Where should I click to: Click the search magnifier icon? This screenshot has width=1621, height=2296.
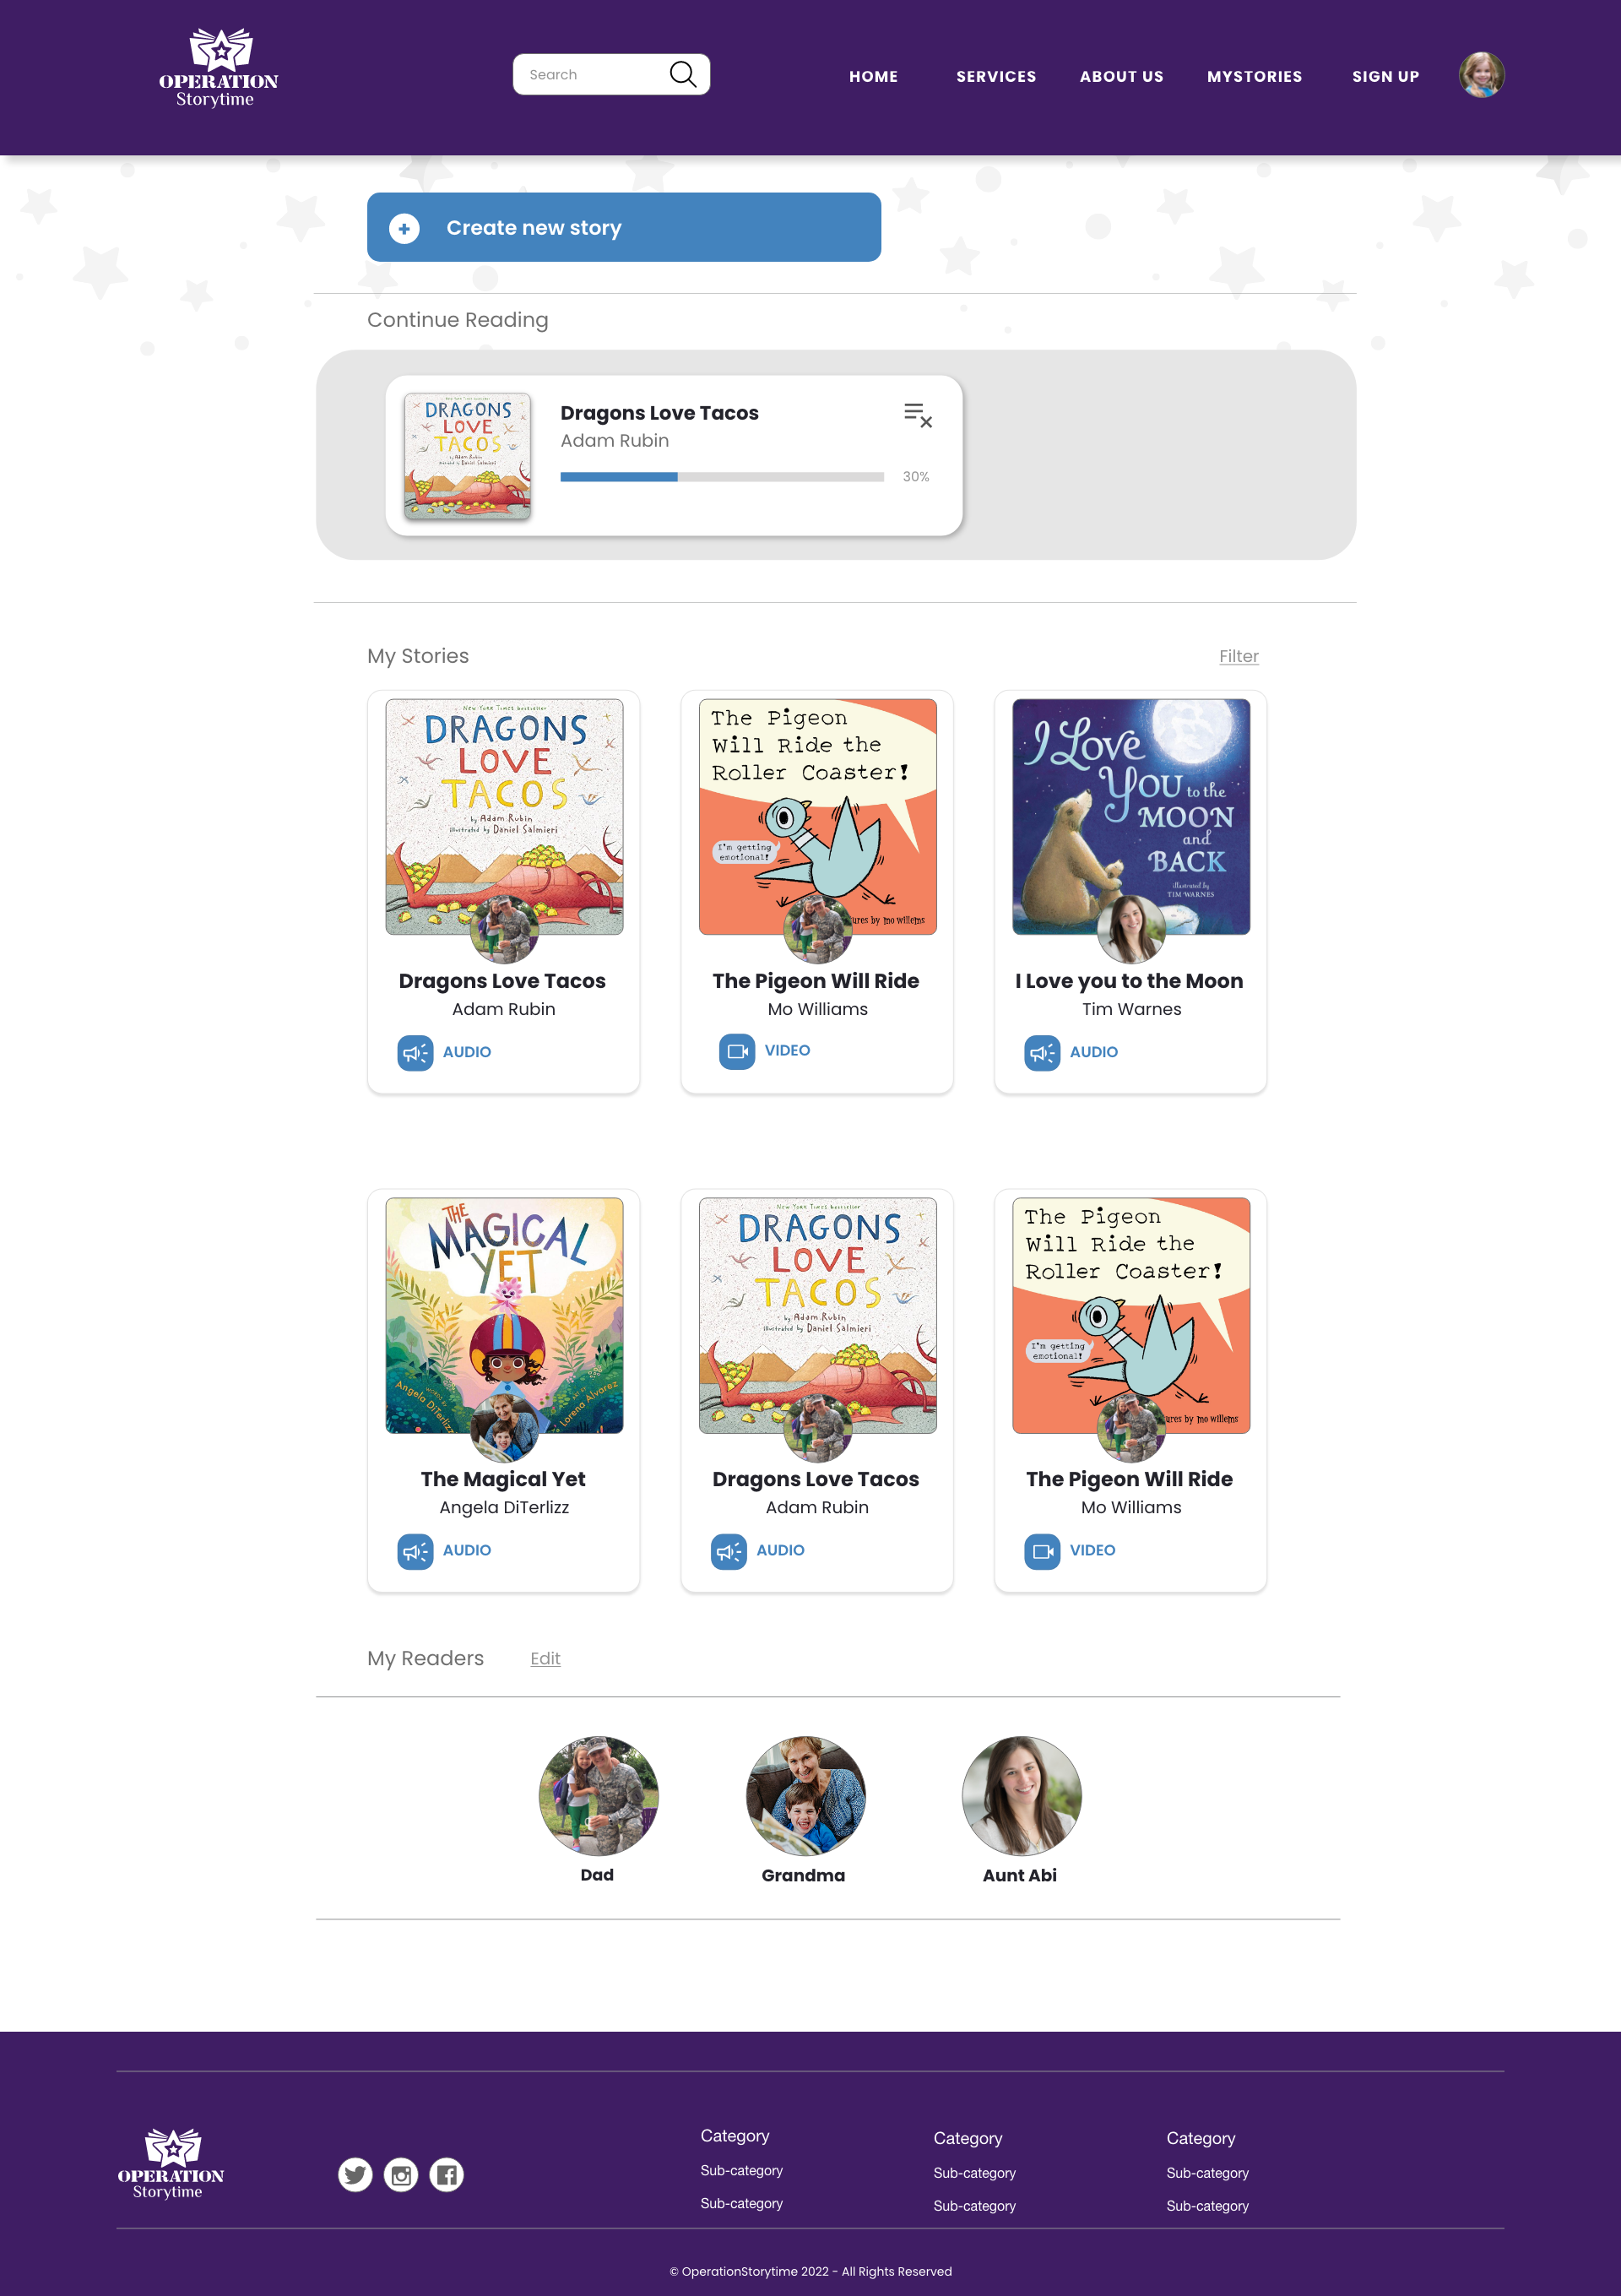(x=683, y=74)
